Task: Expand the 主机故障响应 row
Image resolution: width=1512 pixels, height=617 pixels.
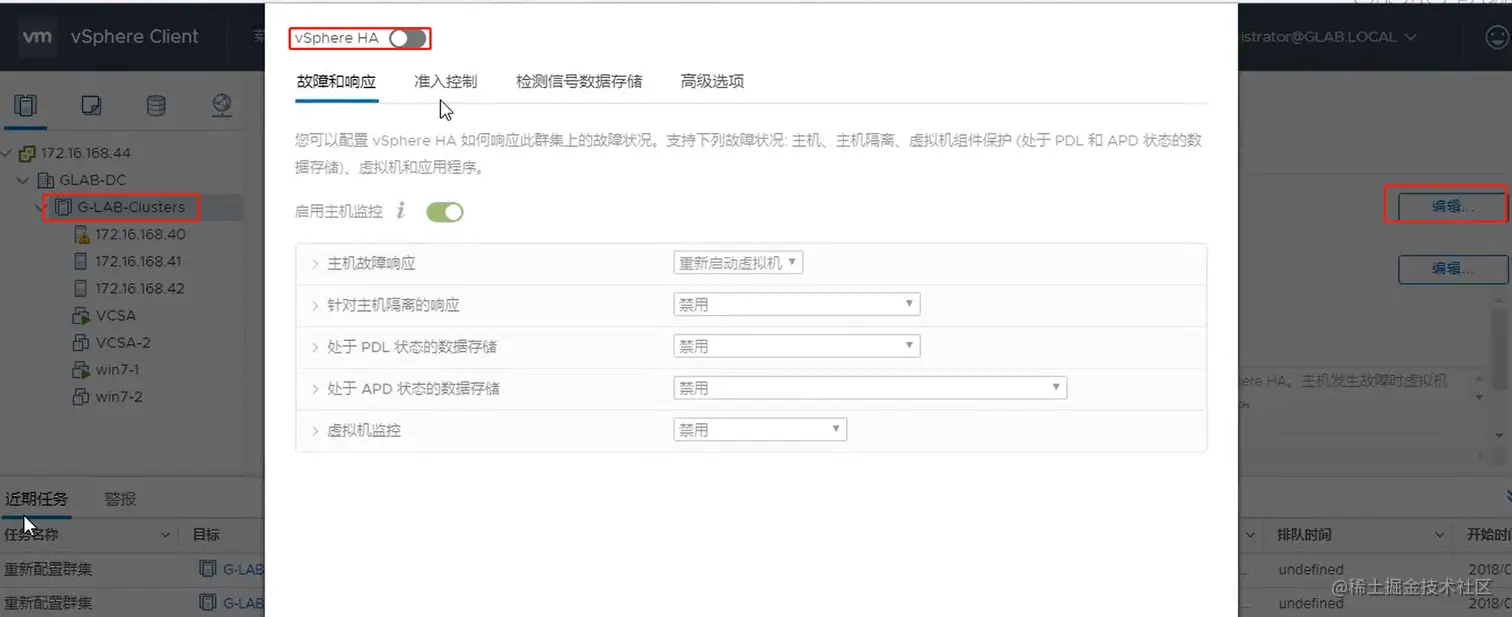Action: pos(315,264)
